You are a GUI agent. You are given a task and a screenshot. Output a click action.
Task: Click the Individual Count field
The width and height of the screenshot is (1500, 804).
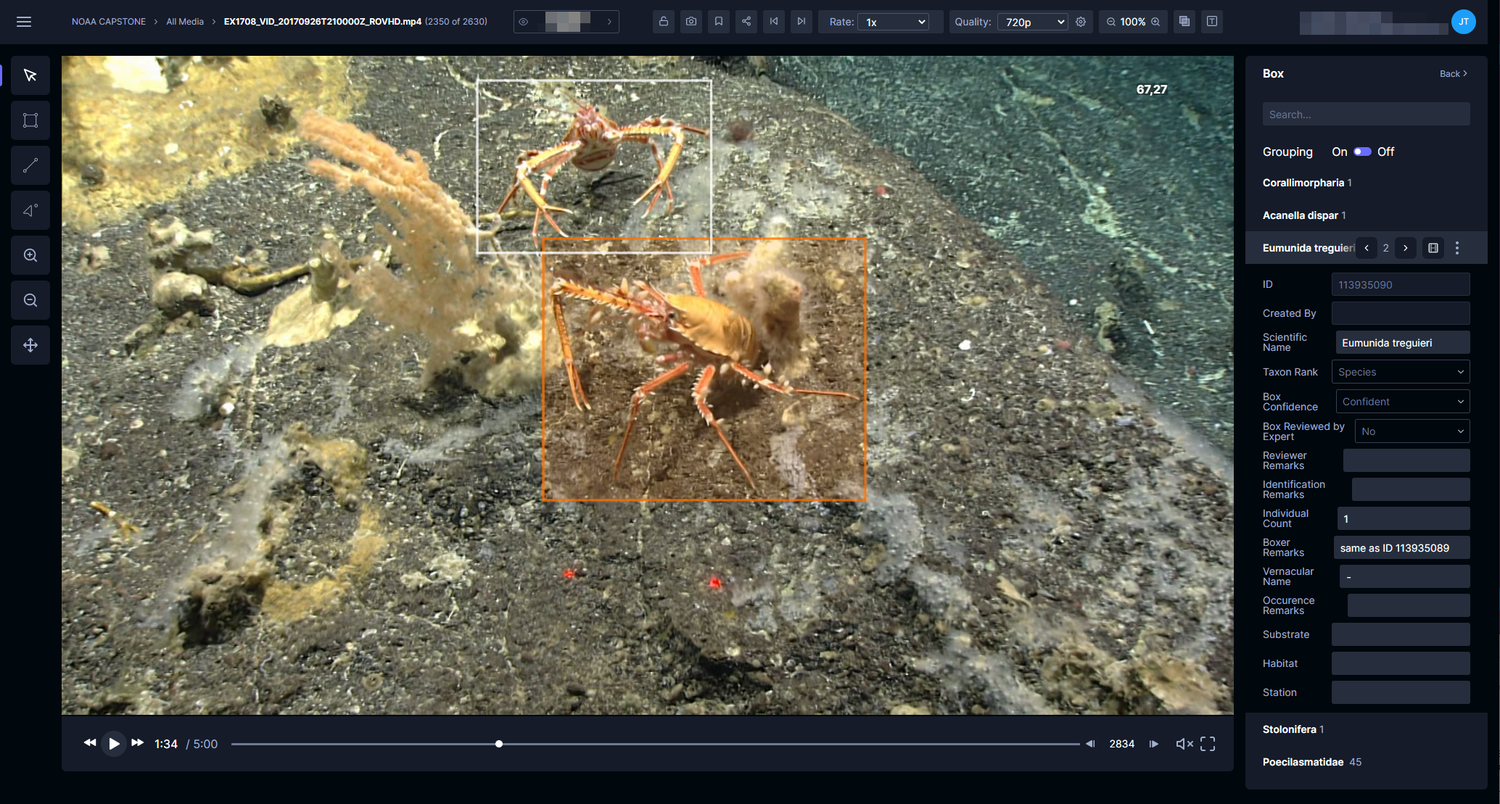coord(1403,519)
